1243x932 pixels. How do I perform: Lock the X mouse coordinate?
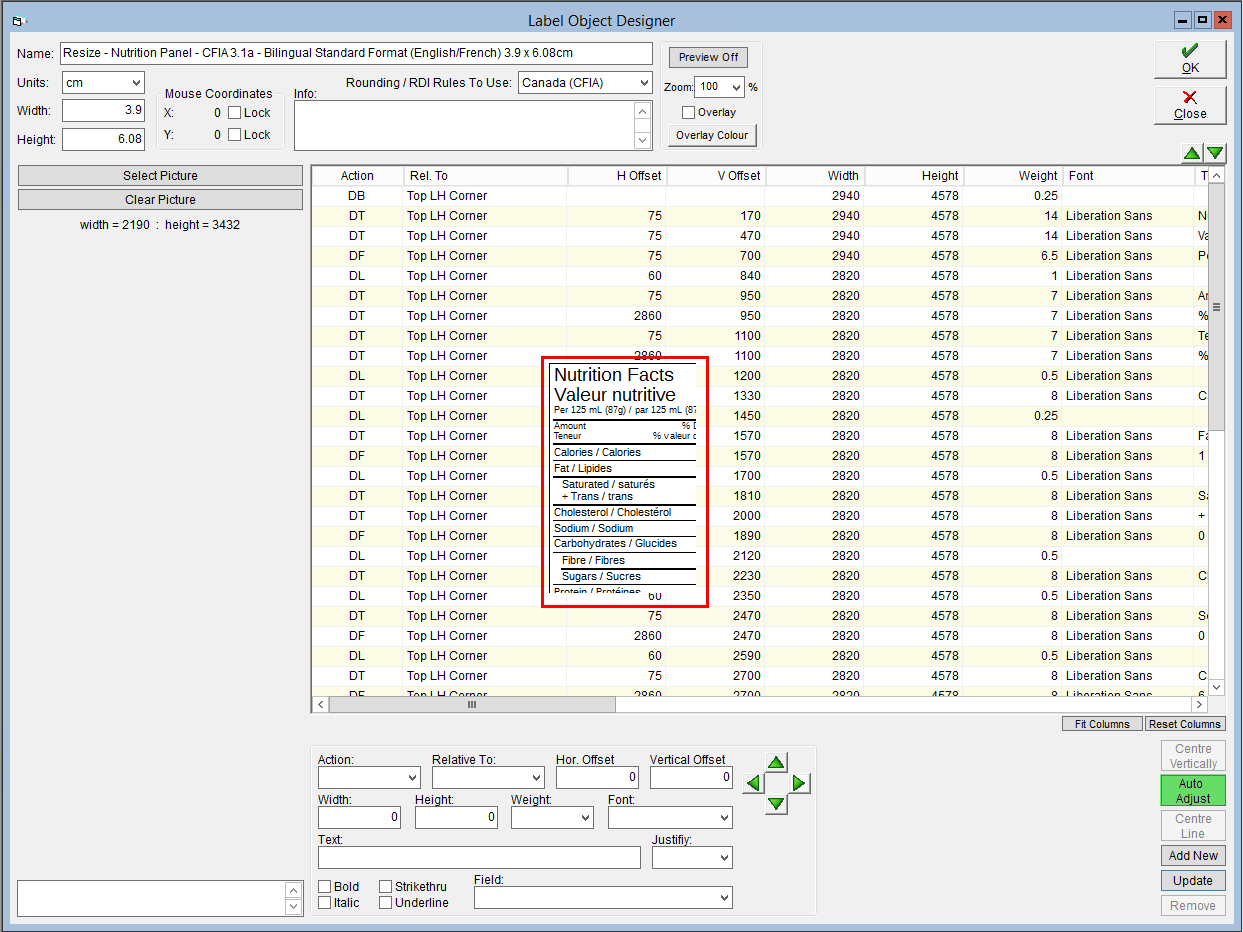coord(235,113)
